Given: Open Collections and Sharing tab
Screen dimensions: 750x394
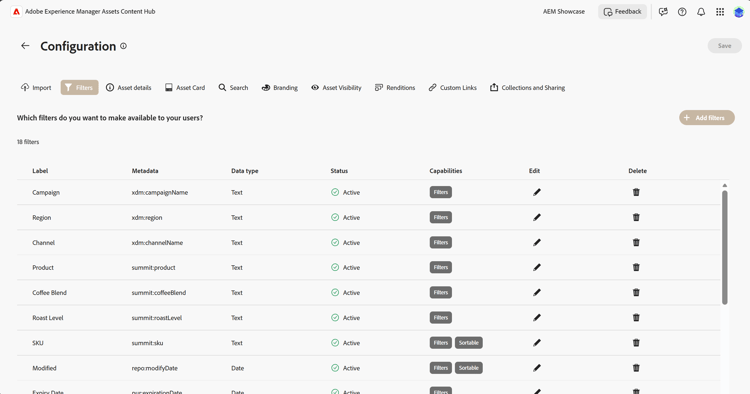Looking at the screenshot, I should pos(528,88).
